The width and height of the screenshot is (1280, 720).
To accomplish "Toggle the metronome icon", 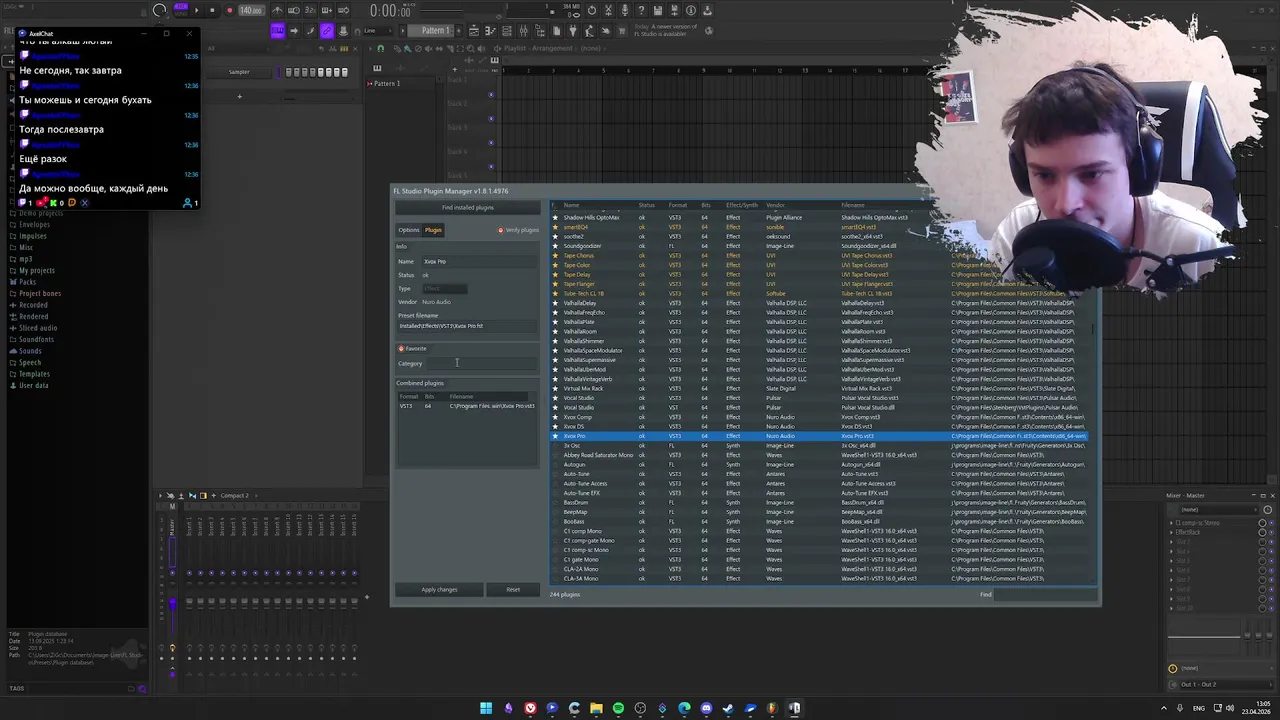I will 278,10.
